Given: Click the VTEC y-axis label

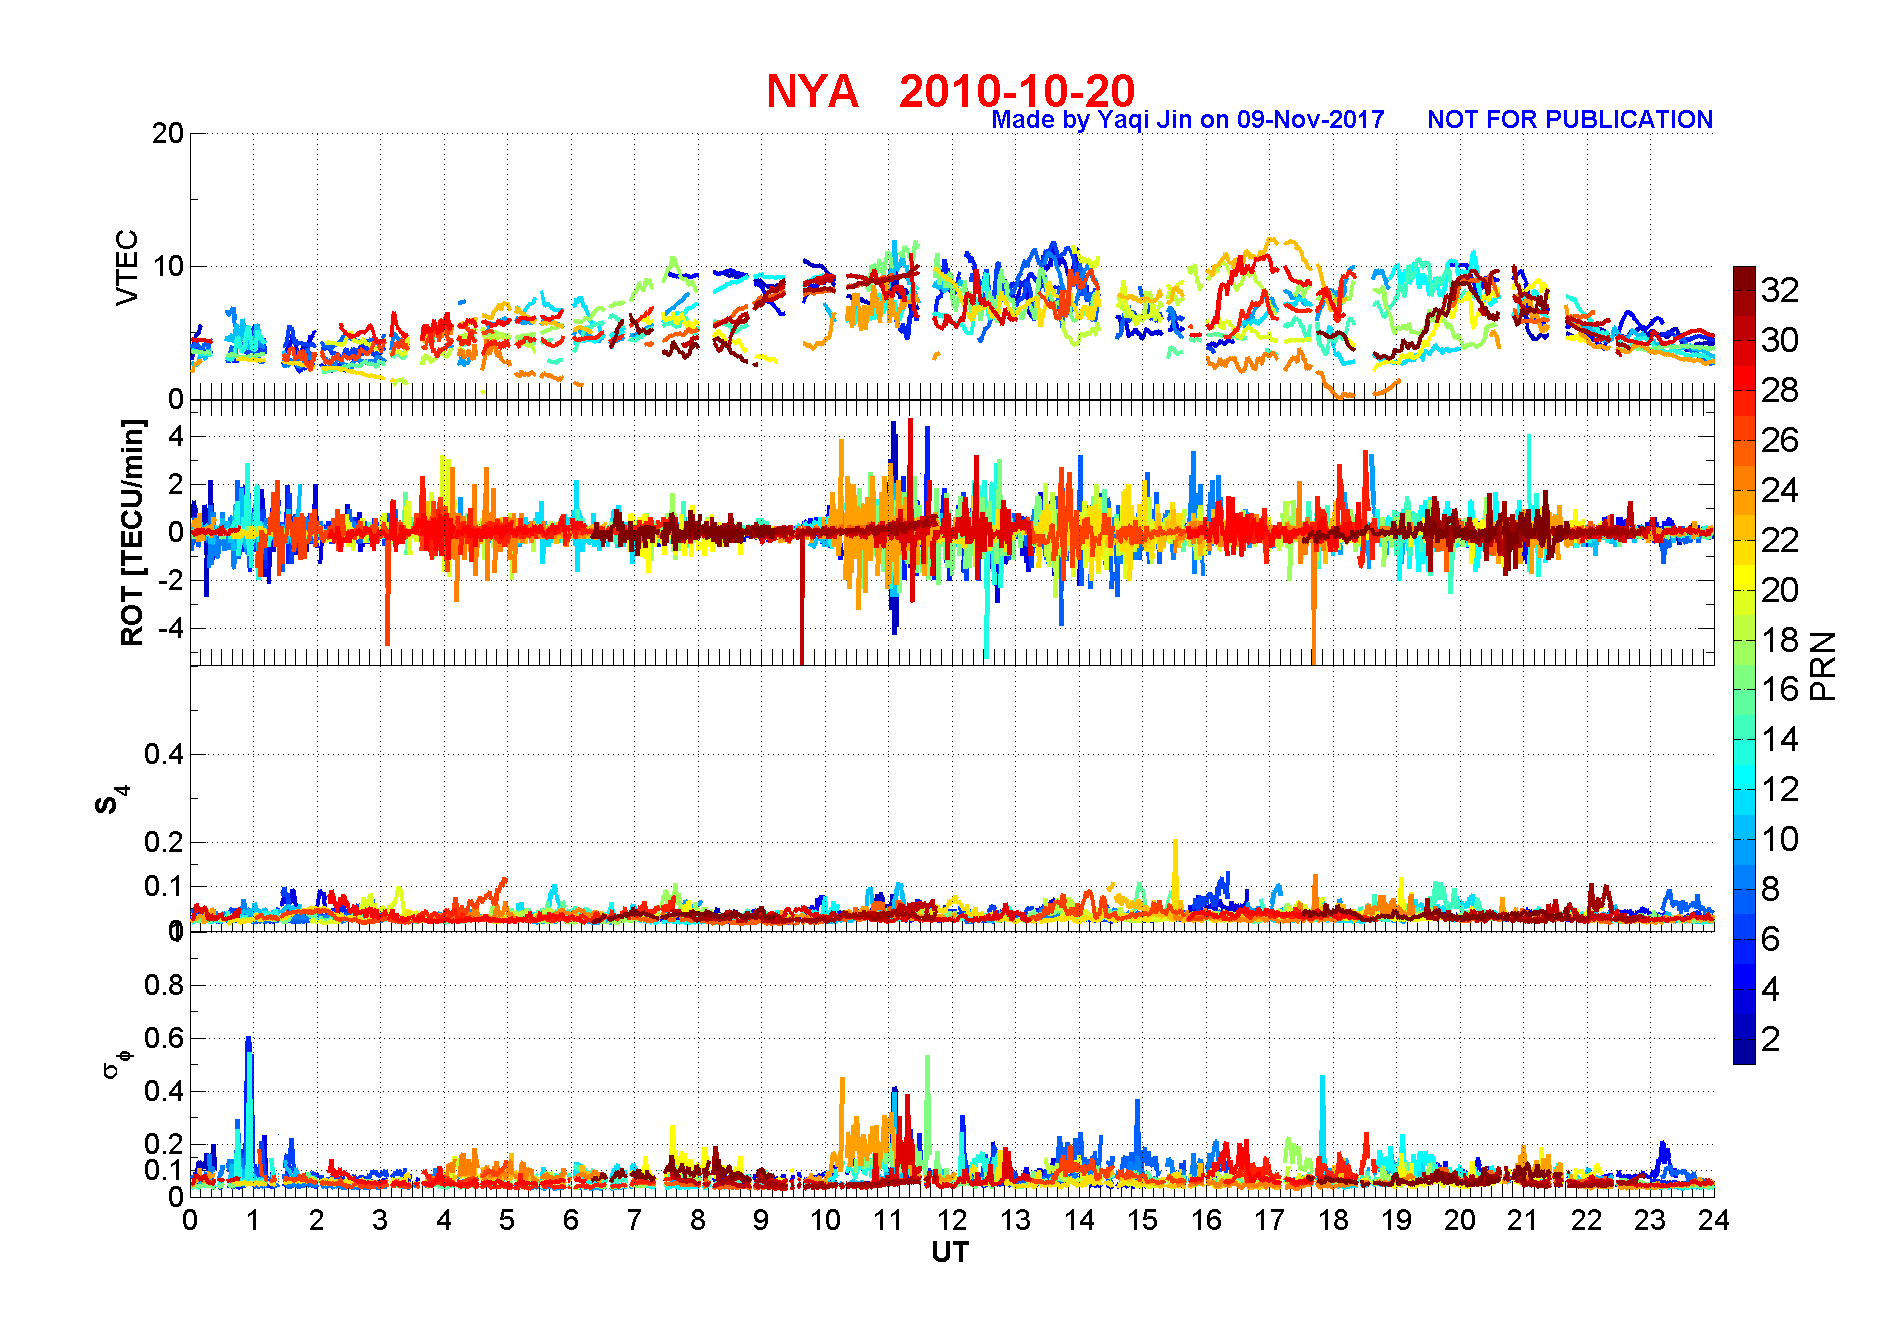Looking at the screenshot, I should pyautogui.click(x=127, y=267).
